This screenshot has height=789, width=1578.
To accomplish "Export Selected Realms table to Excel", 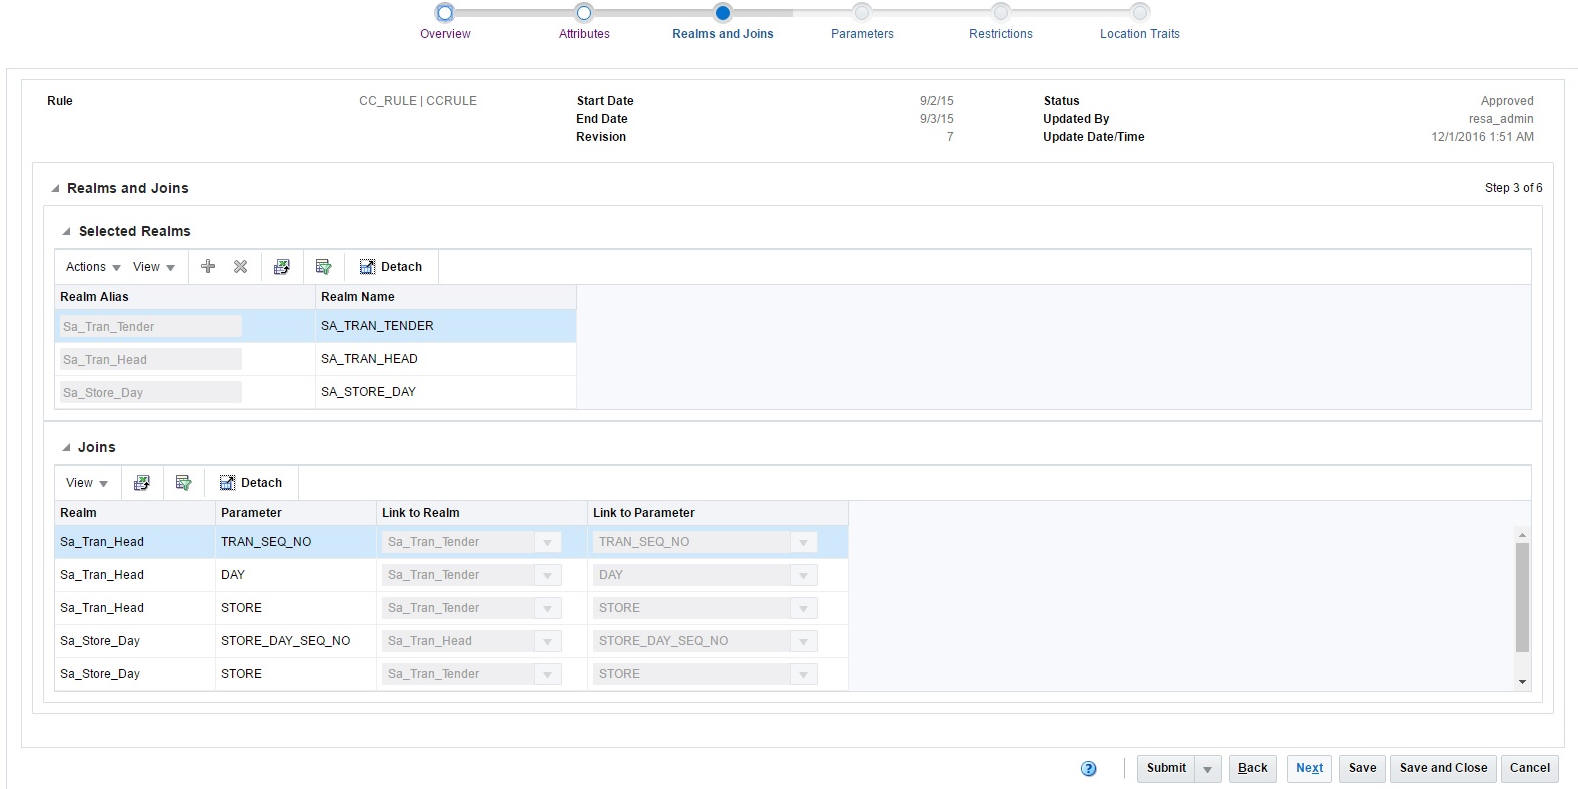I will pos(282,267).
